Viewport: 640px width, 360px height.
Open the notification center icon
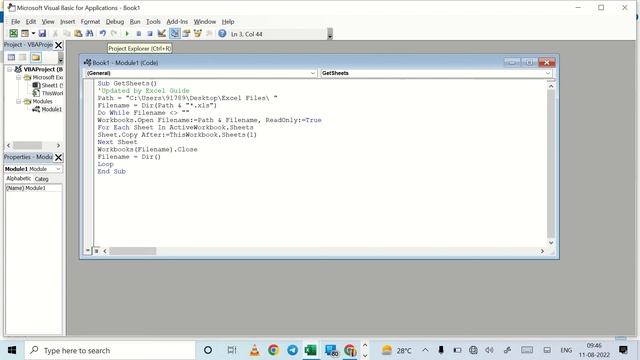[623, 350]
